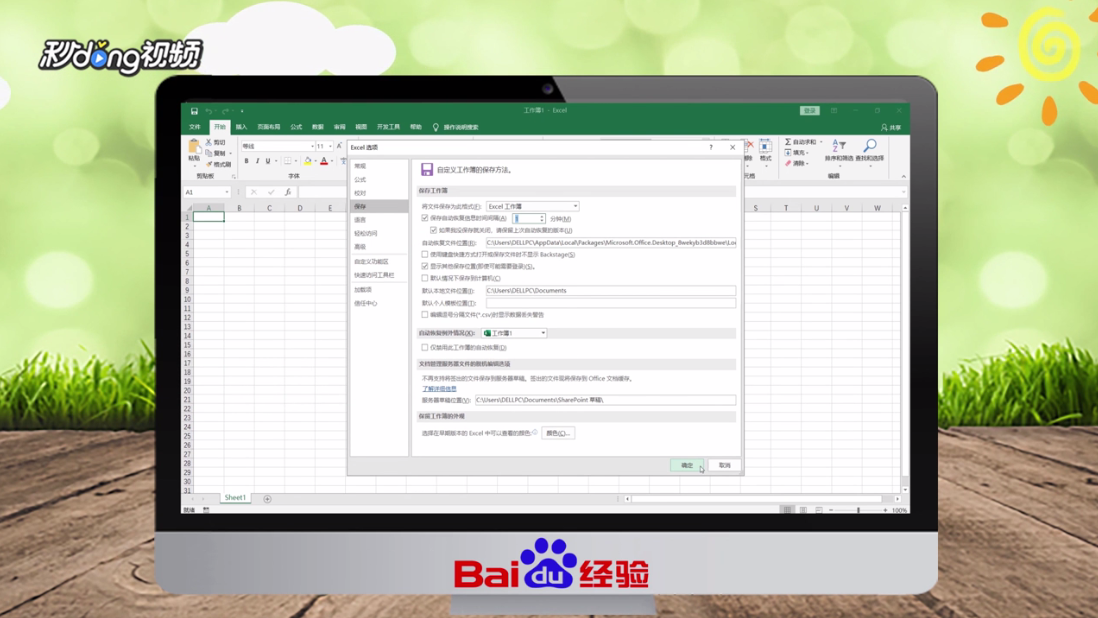Click the Cut (剪切) scissors icon
Image resolution: width=1098 pixels, height=618 pixels.
[x=209, y=142]
